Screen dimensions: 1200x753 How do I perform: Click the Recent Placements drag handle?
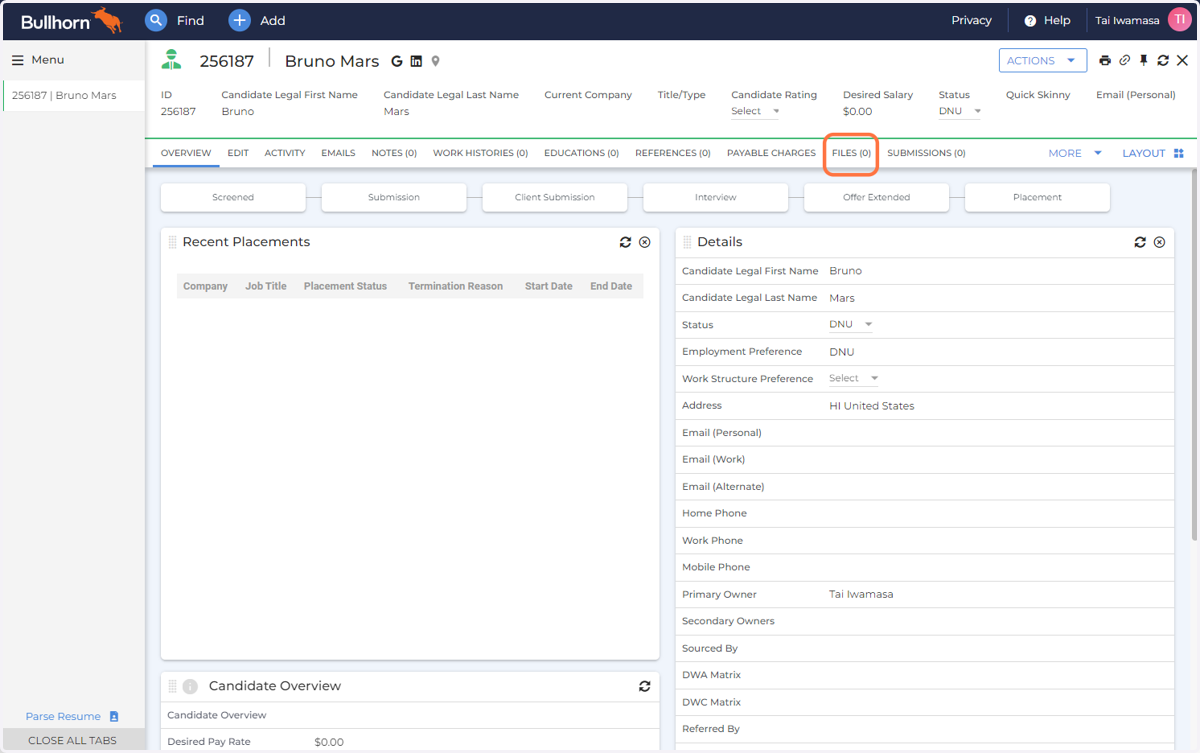pos(172,242)
